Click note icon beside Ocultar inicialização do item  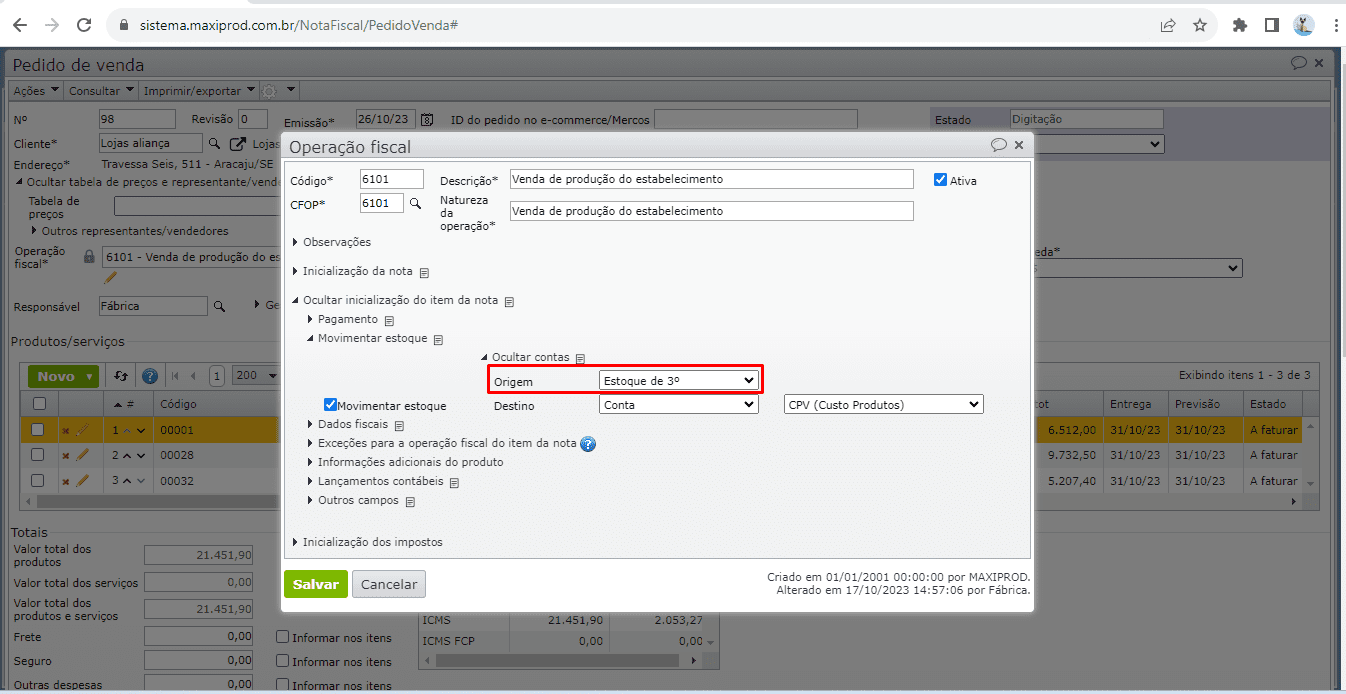coord(509,301)
